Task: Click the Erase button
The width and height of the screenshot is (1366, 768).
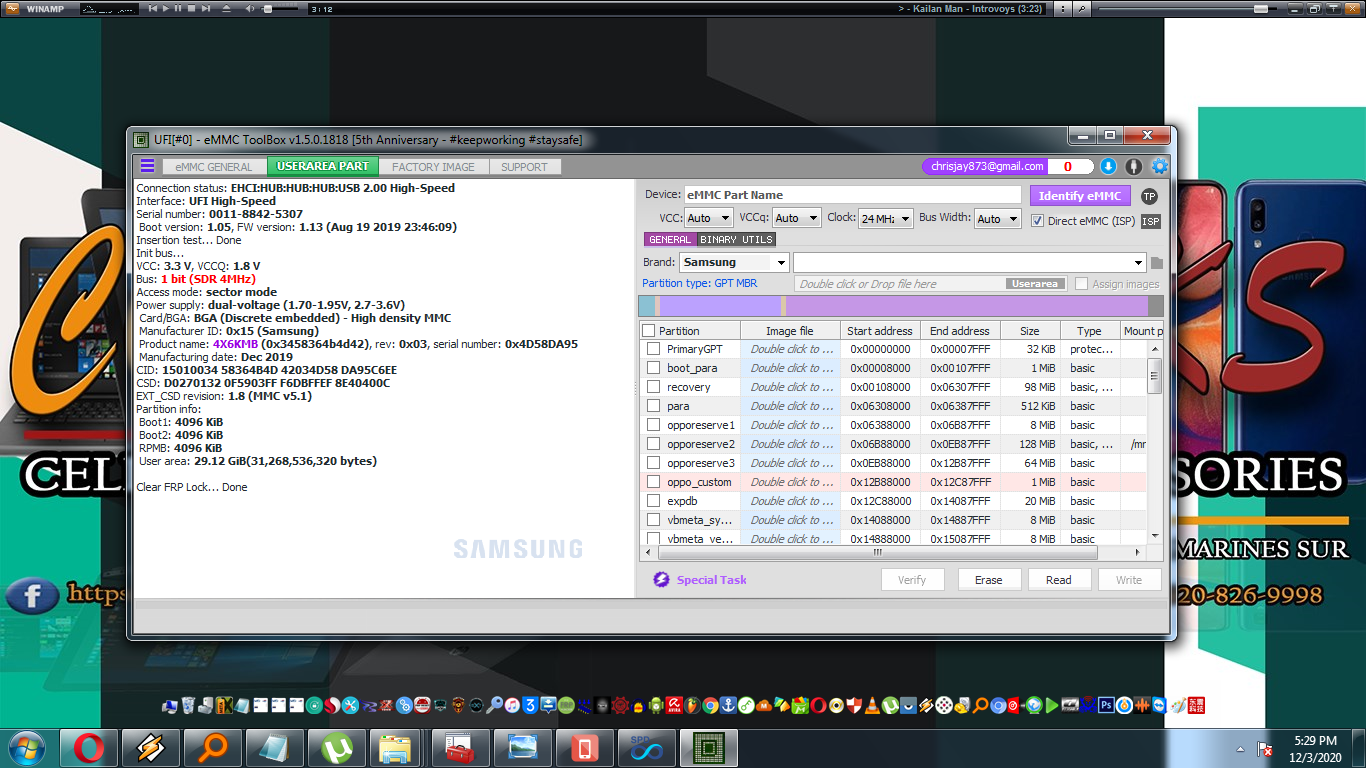Action: [989, 580]
